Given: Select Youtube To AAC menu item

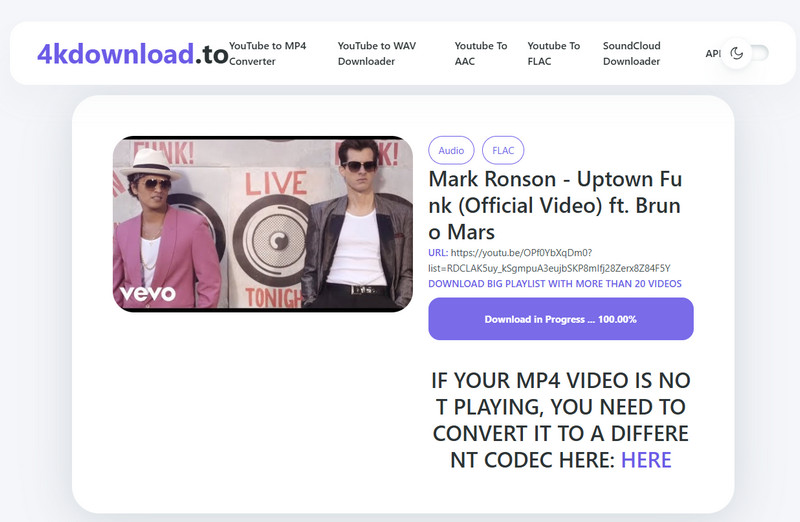Looking at the screenshot, I should [481, 54].
